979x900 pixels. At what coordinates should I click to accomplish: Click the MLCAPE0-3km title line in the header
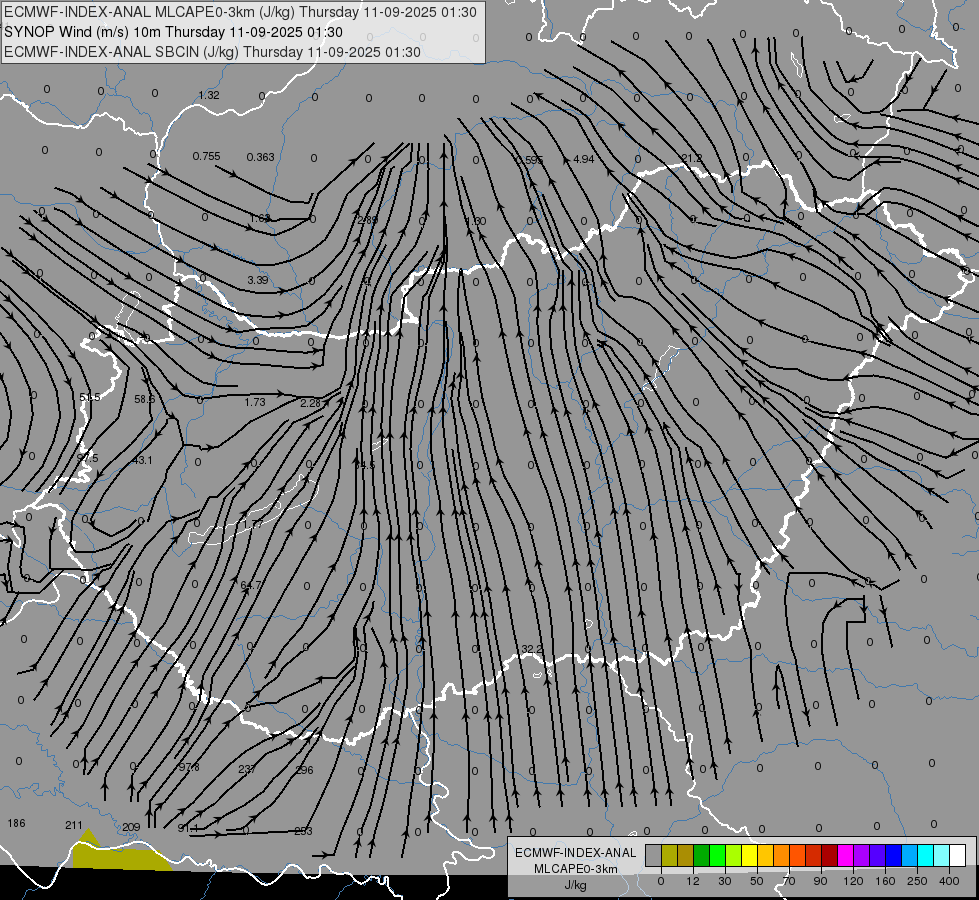[x=240, y=12]
